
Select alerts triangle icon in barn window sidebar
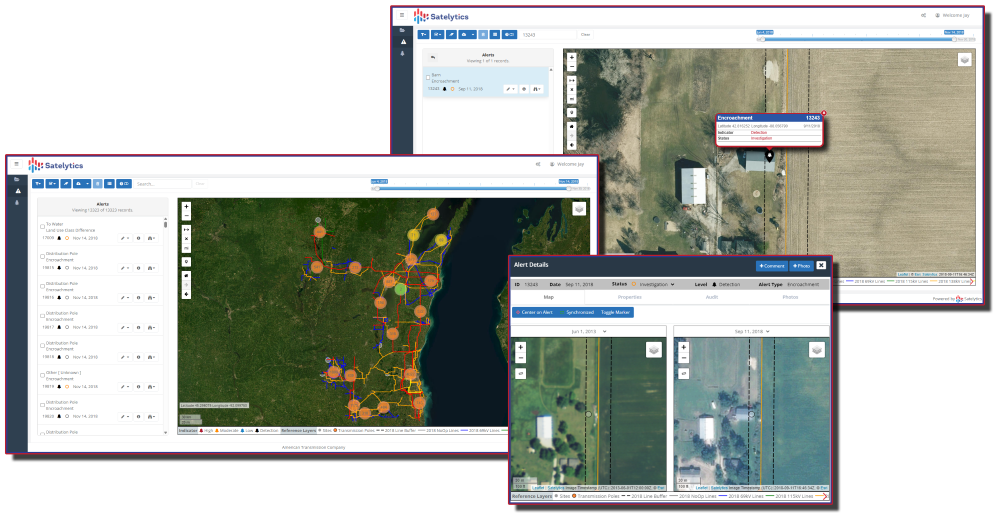point(402,41)
